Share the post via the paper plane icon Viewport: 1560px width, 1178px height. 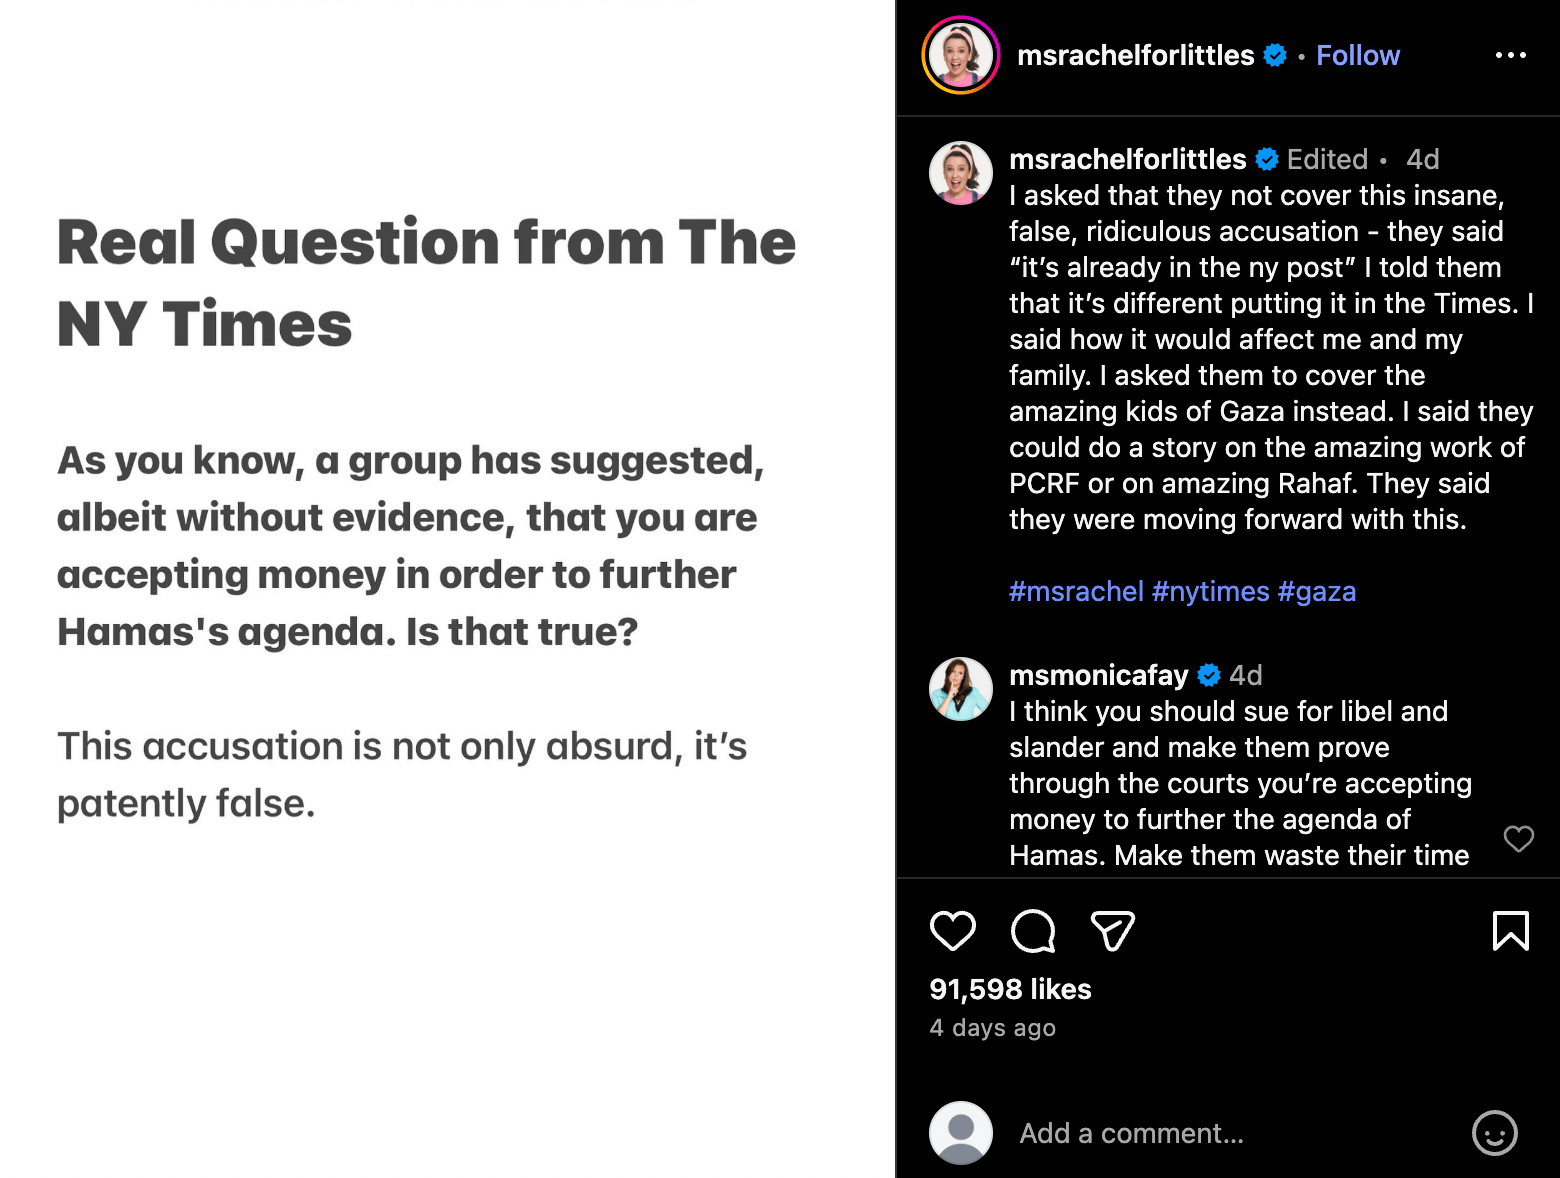pyautogui.click(x=1112, y=931)
